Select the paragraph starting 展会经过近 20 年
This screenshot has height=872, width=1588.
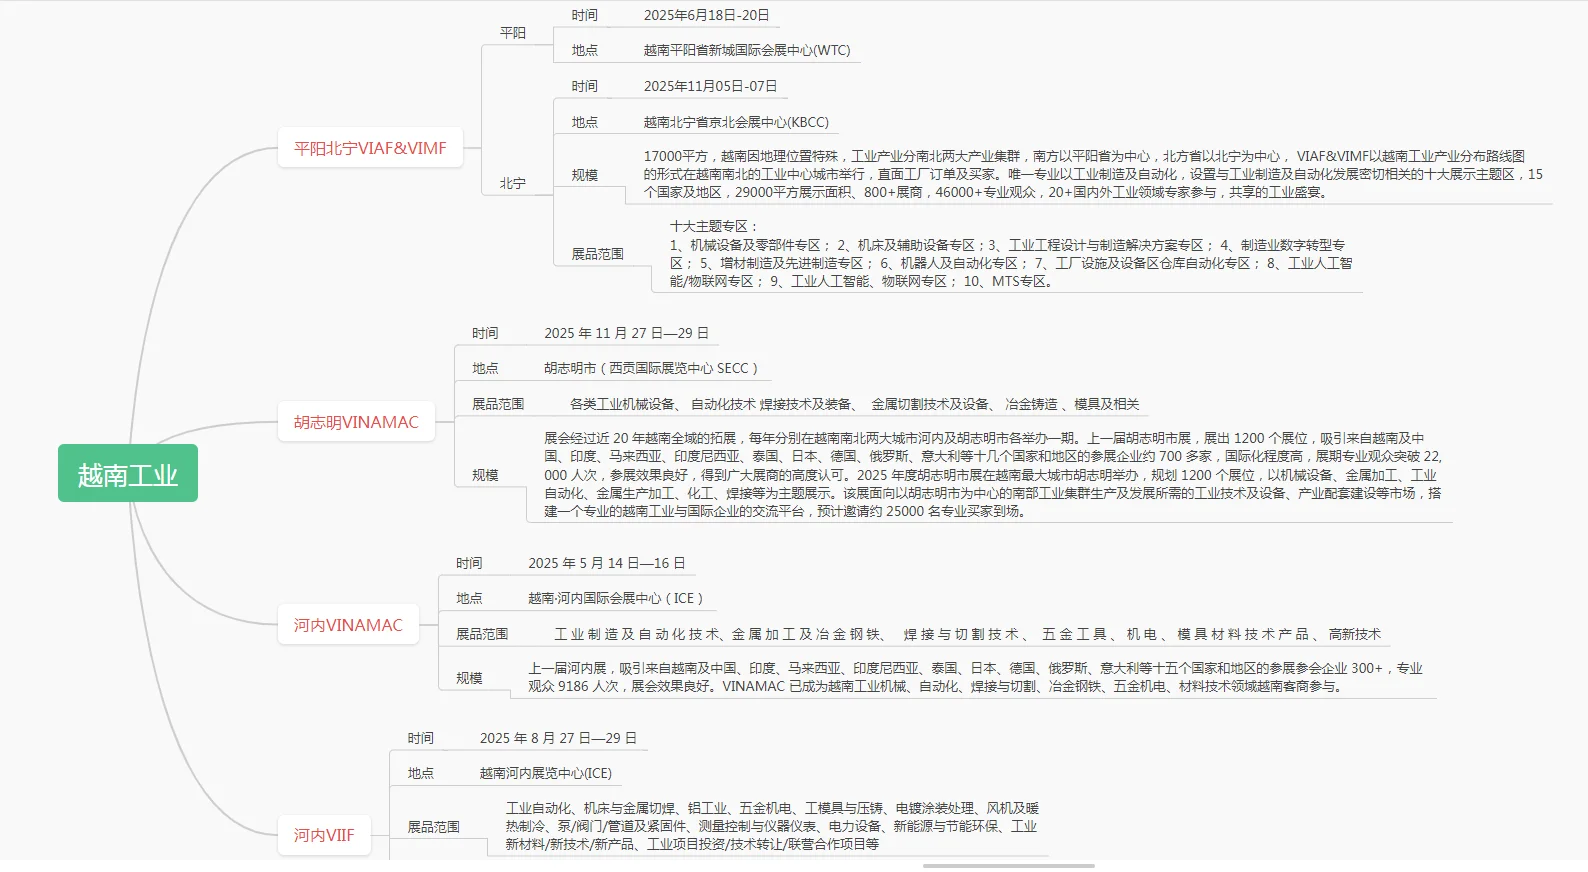coord(993,475)
